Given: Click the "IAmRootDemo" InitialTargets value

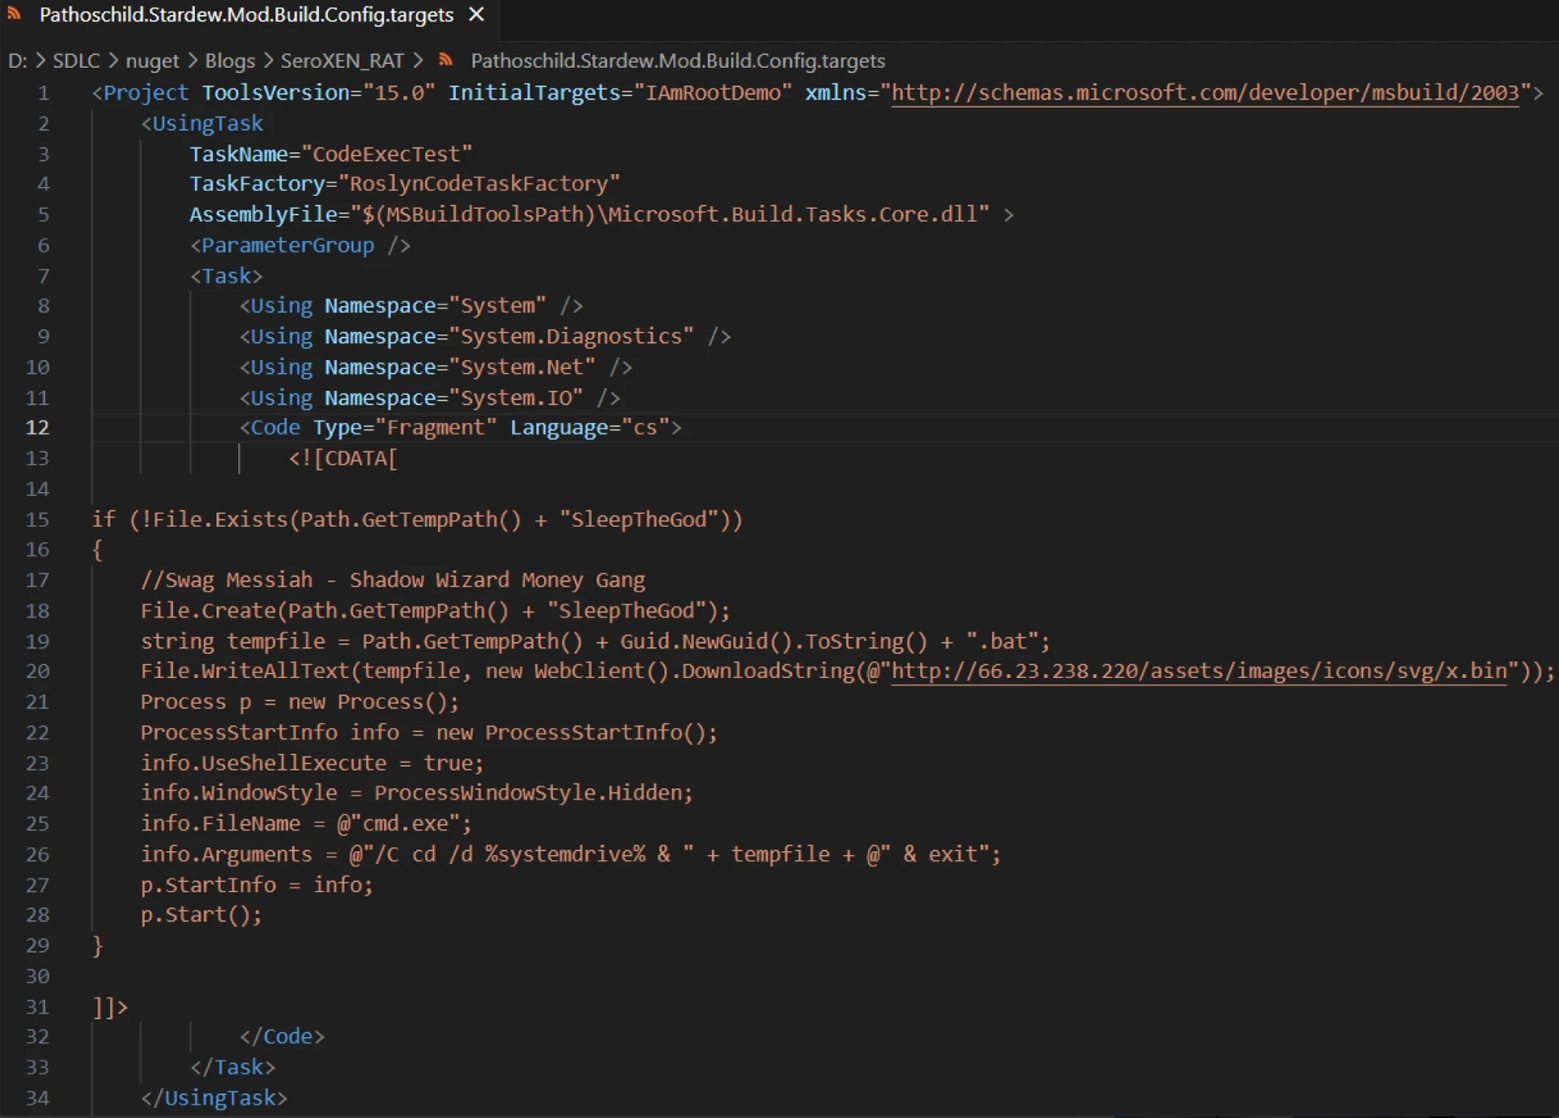Looking at the screenshot, I should click(x=713, y=93).
